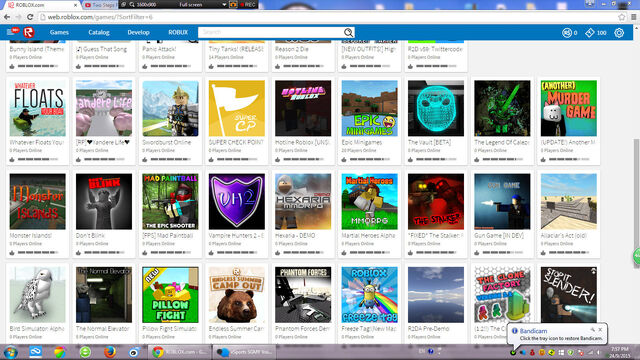
Task: Click the Alisclair's Act (old) title link
Action: pyautogui.click(x=563, y=236)
